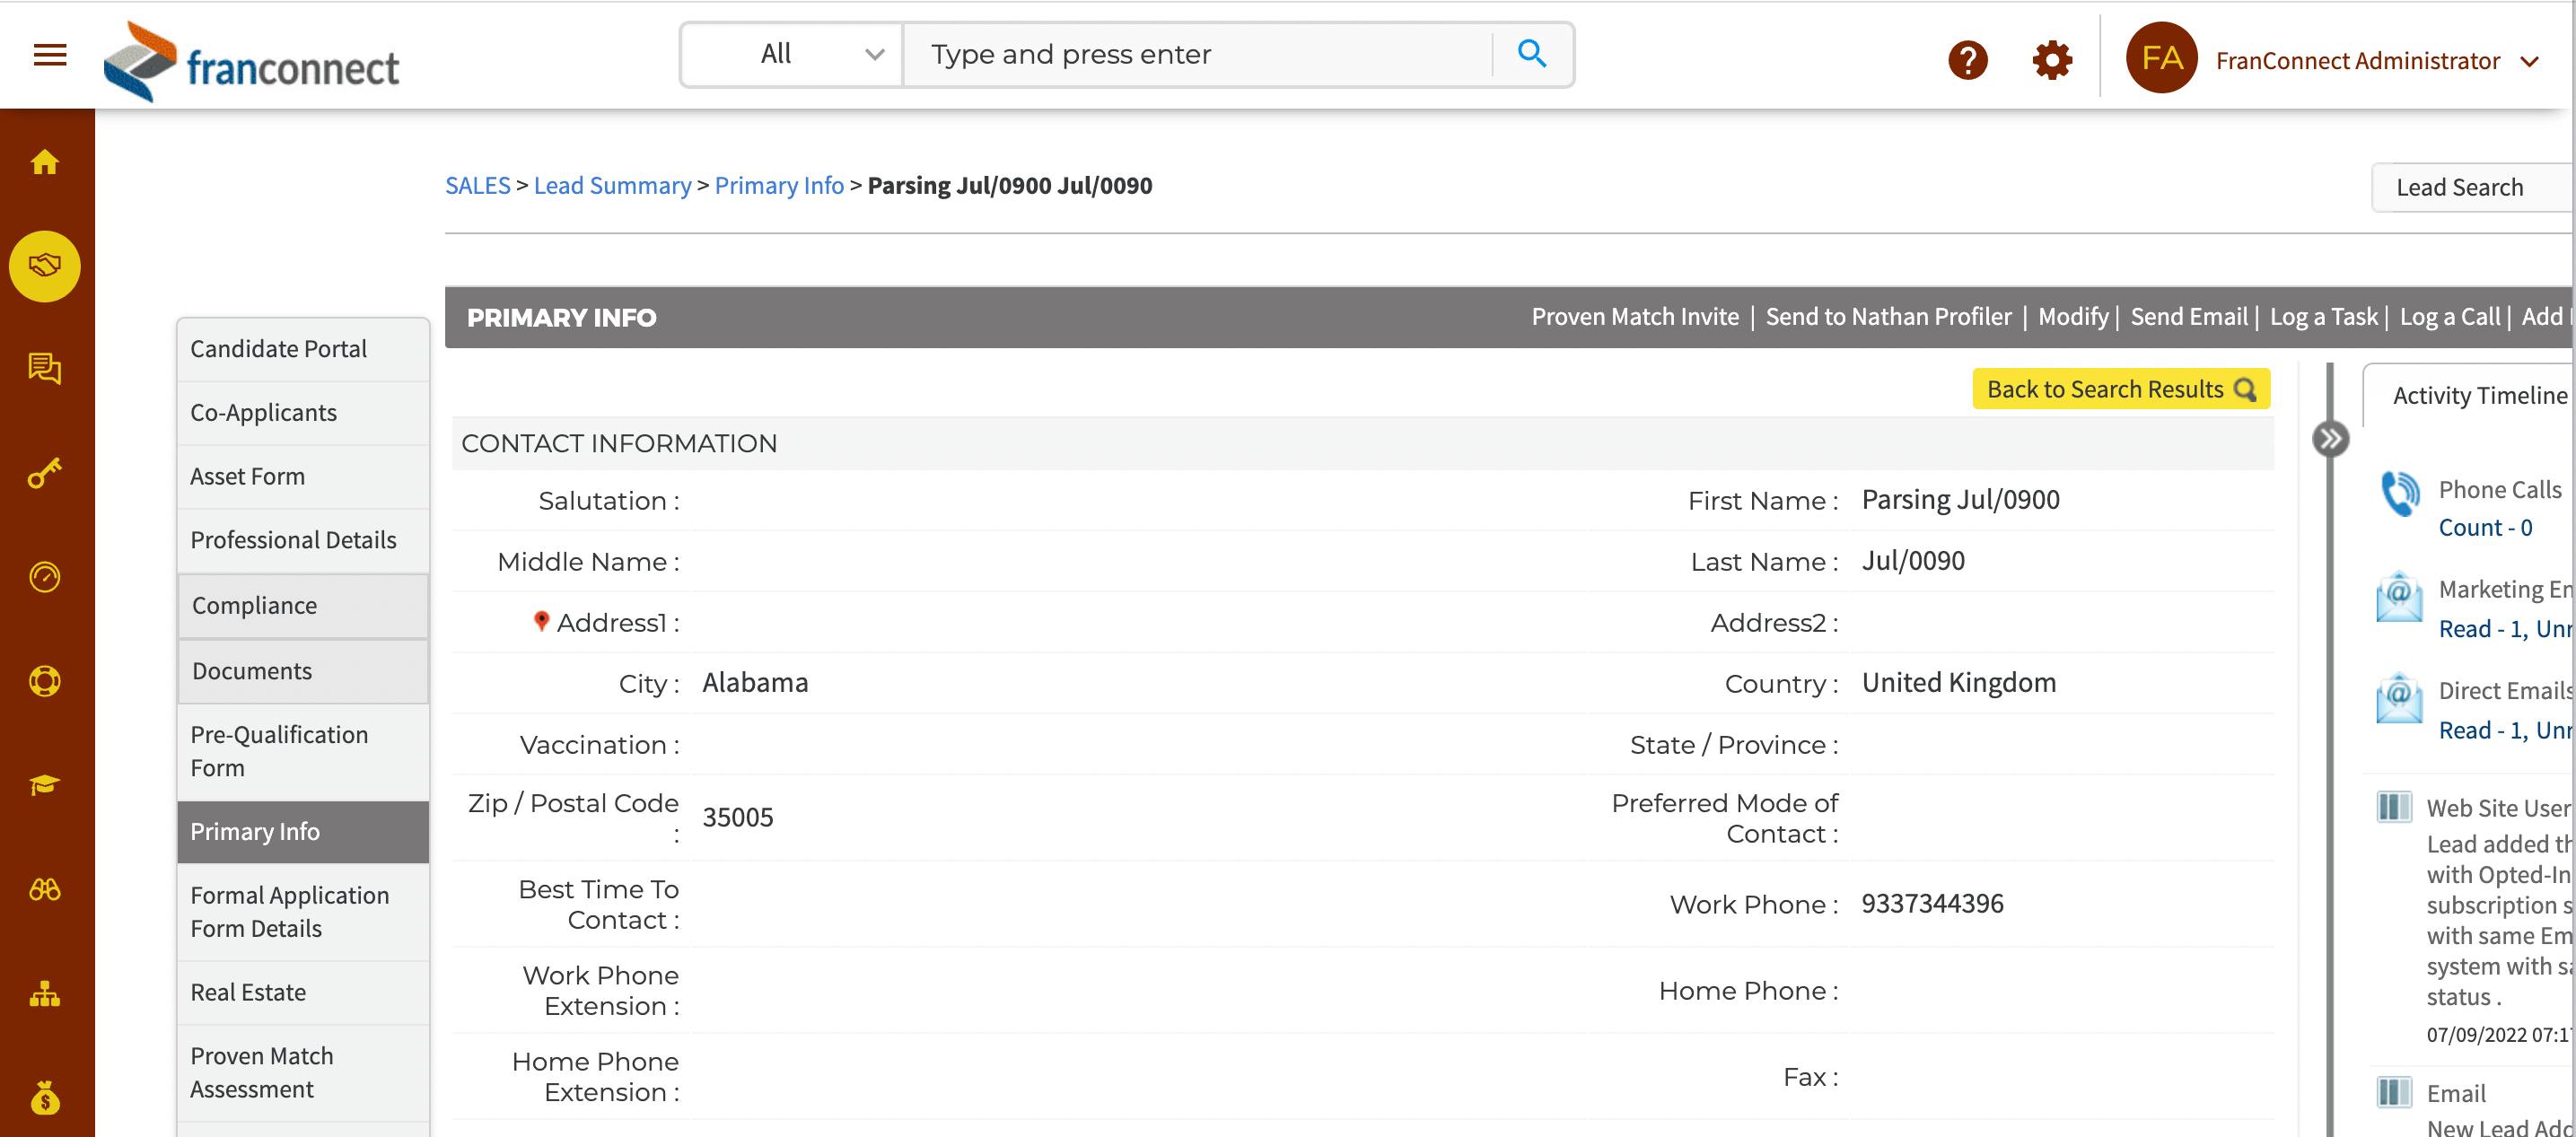Open the money bag finance sidebar icon
The width and height of the screenshot is (2576, 1137).
(45, 1097)
